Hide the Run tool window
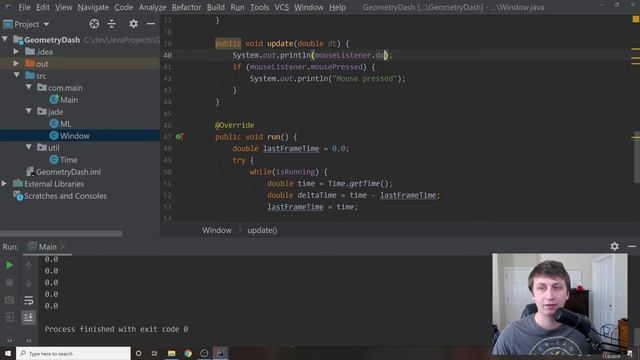 point(632,246)
